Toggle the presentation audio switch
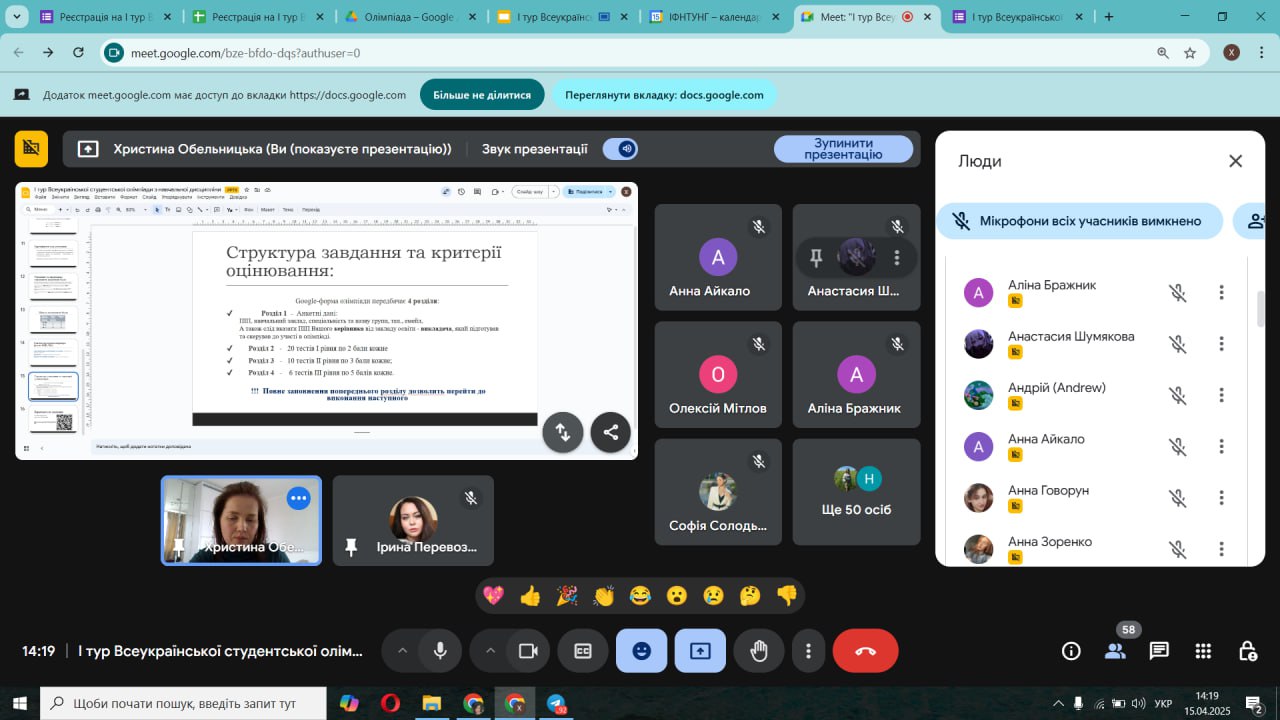This screenshot has width=1280, height=720. pos(621,149)
